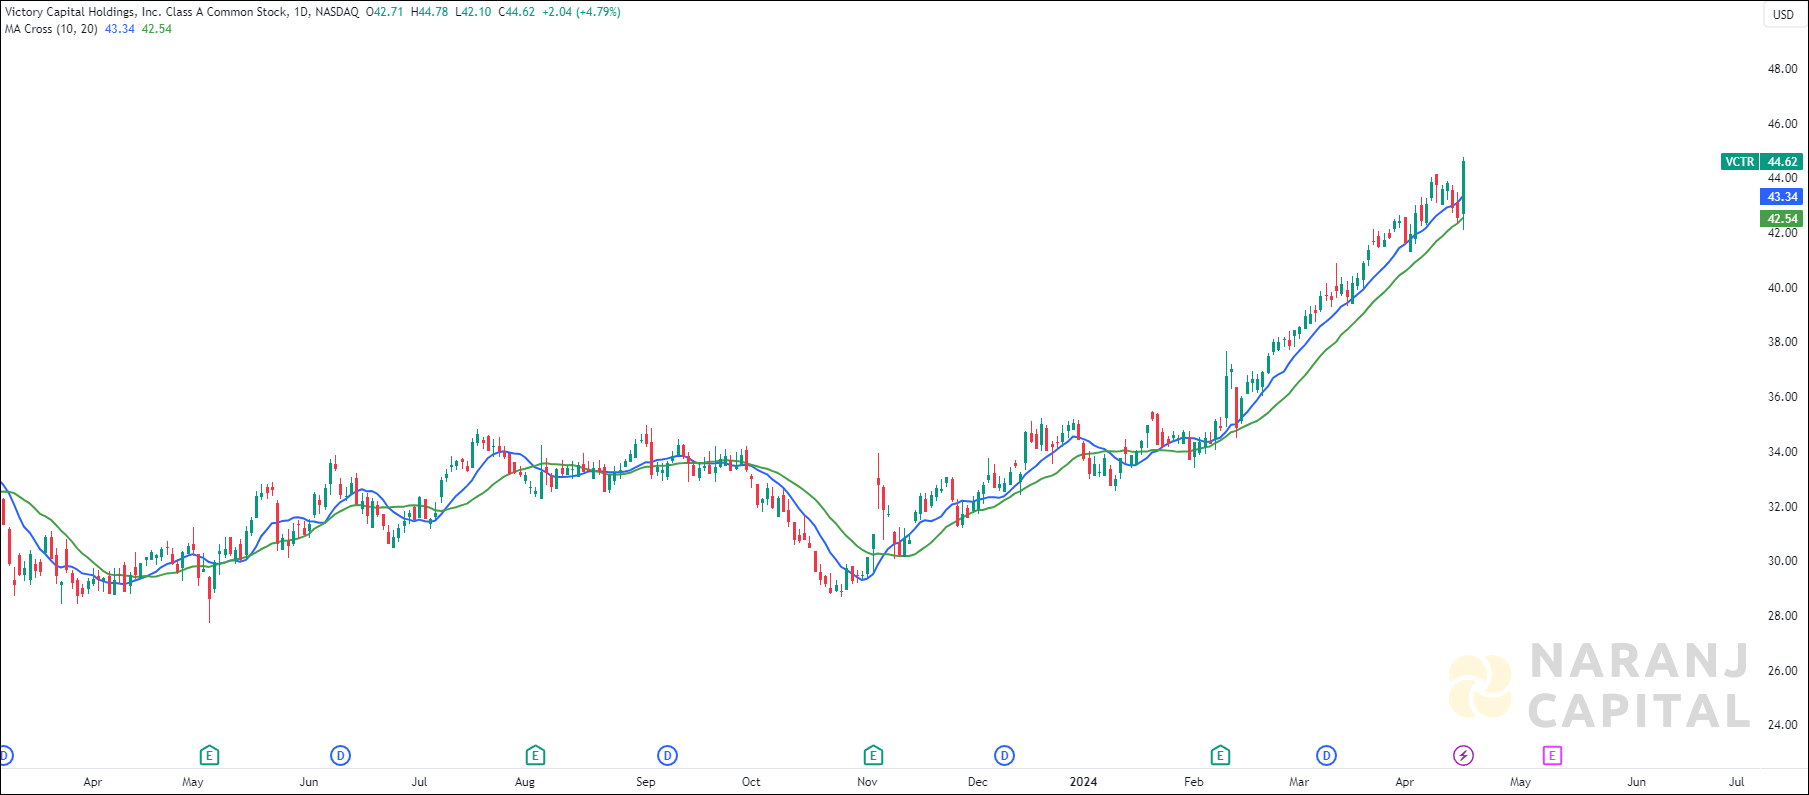Click the green VCTR symbol price tag
The height and width of the screenshot is (795, 1809).
[x=1740, y=161]
